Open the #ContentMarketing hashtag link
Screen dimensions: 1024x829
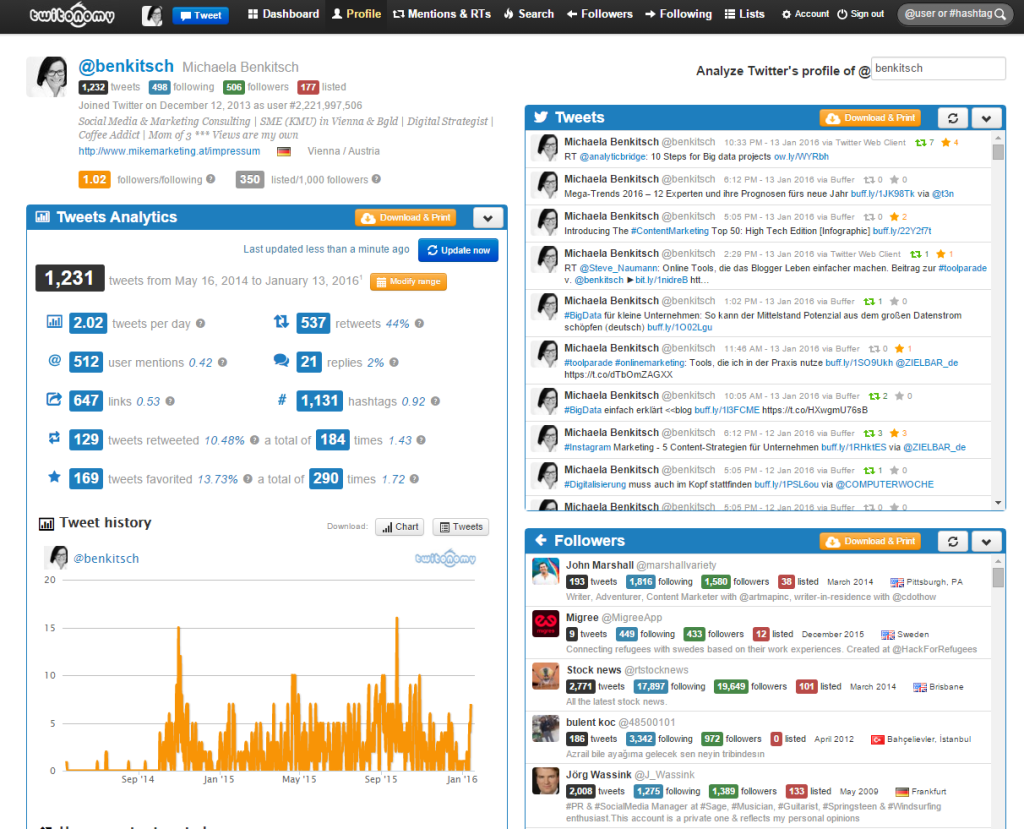click(669, 231)
